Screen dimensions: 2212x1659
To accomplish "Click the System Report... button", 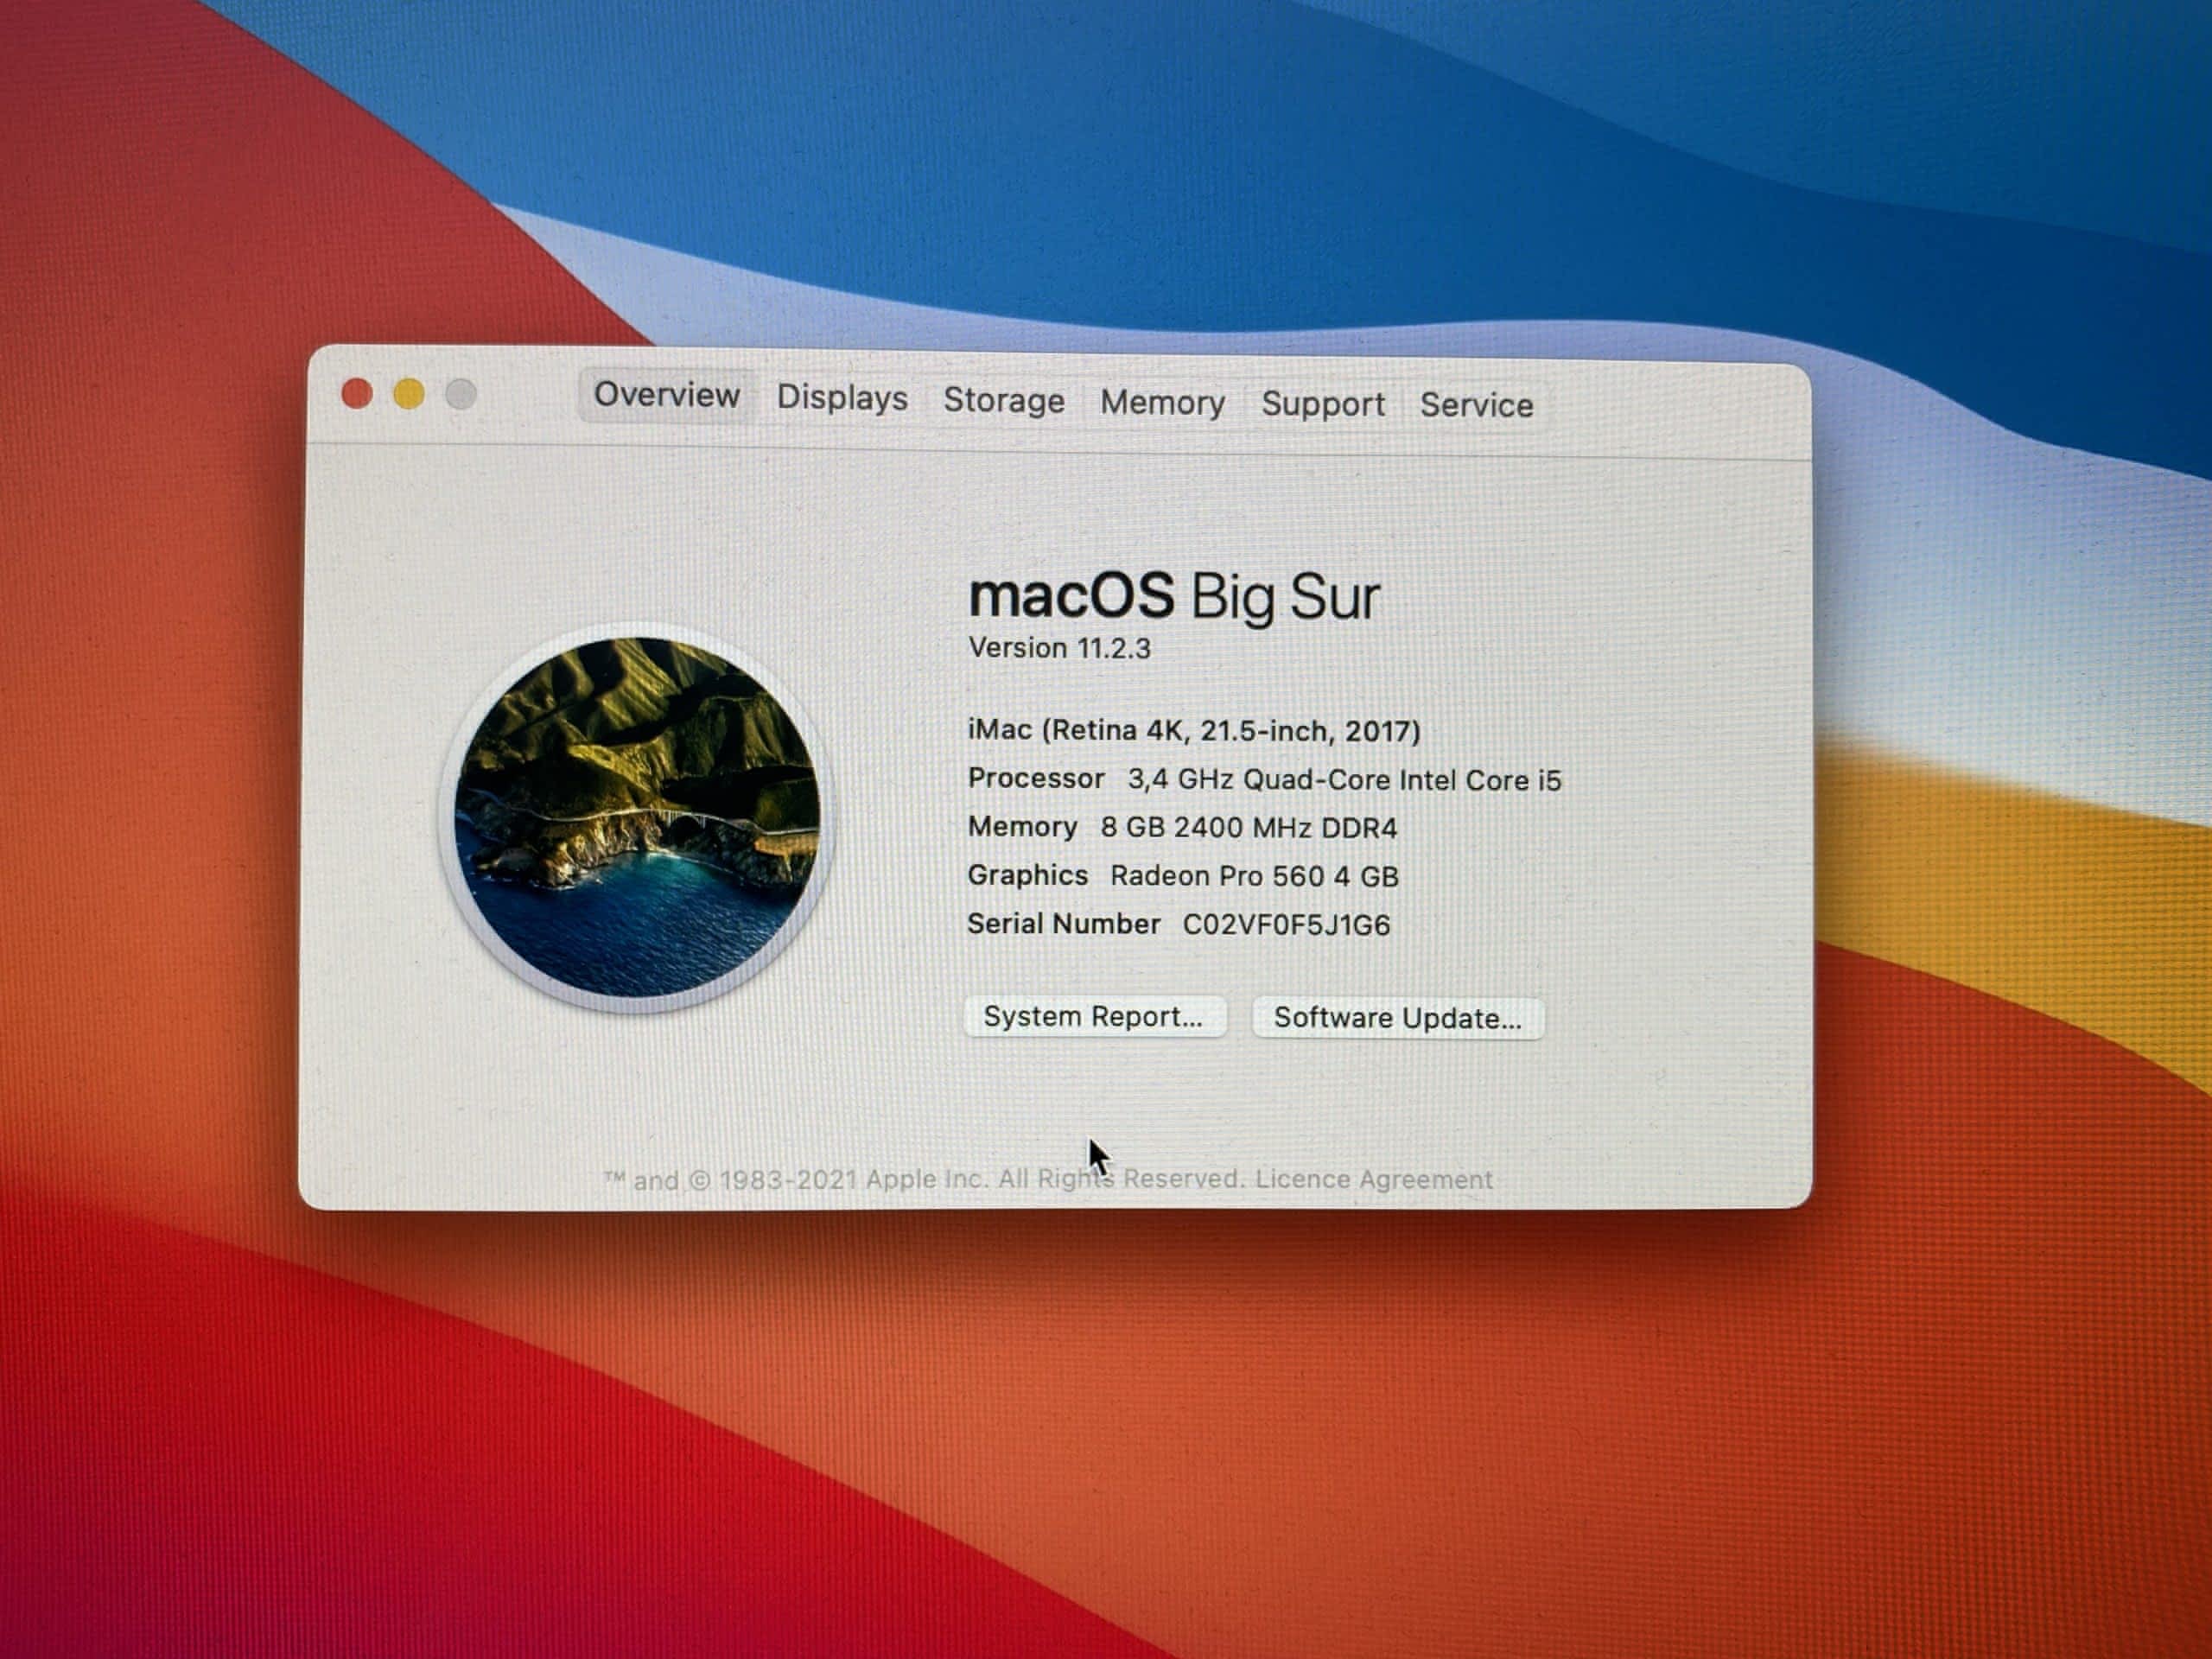I will (1094, 1017).
